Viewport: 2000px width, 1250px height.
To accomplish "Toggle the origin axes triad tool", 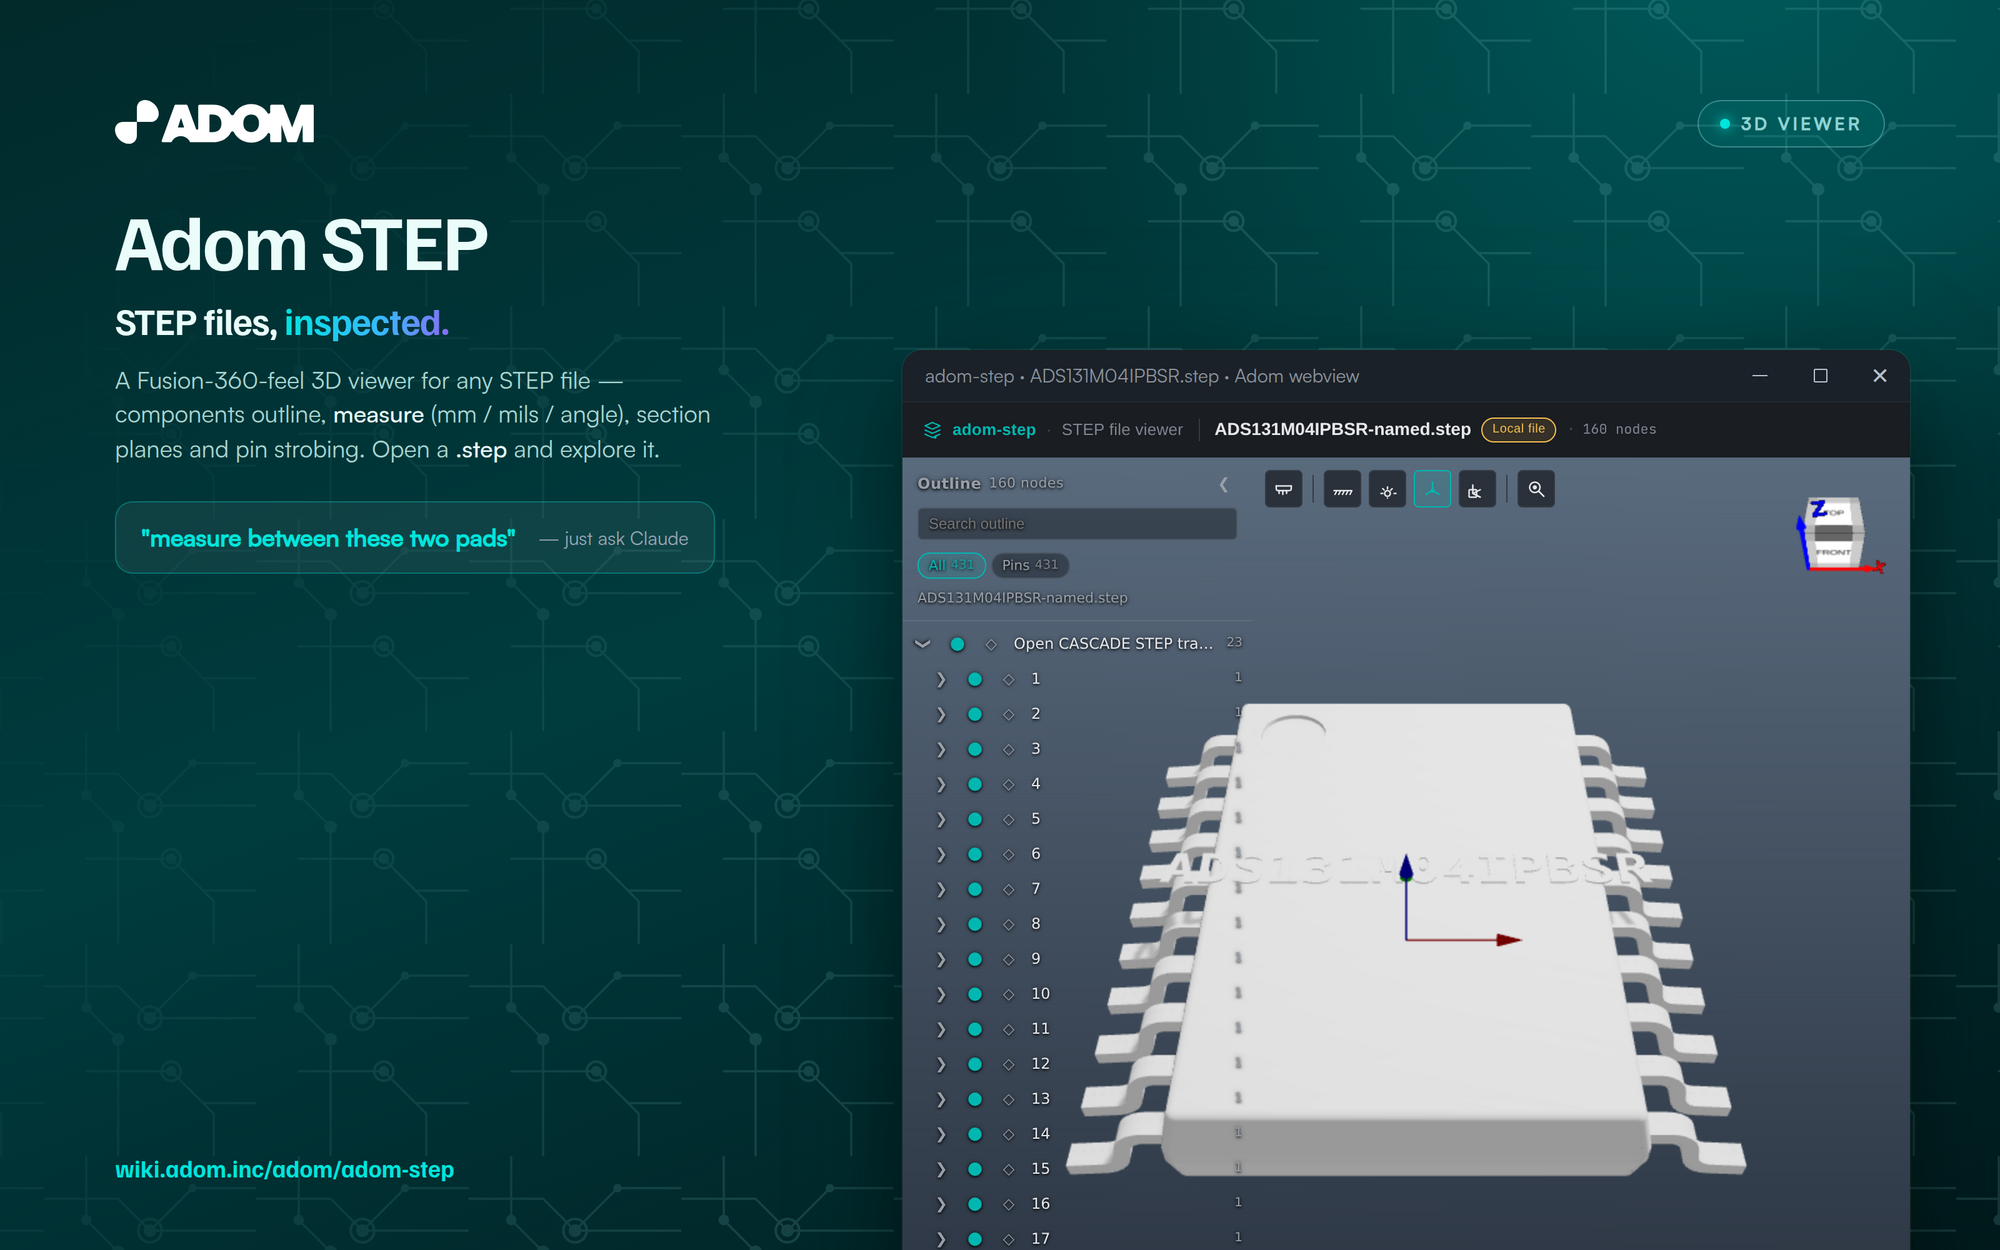I will coord(1432,489).
